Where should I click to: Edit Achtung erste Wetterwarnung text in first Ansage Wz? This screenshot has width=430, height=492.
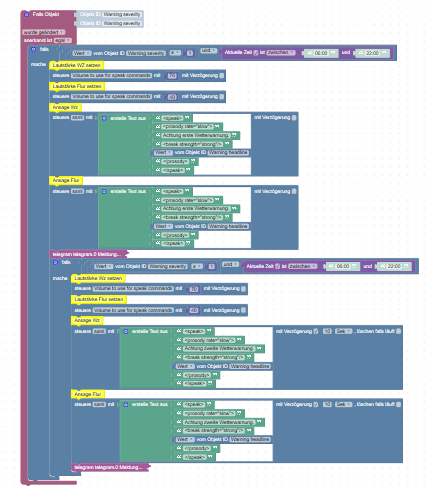pyautogui.click(x=196, y=135)
